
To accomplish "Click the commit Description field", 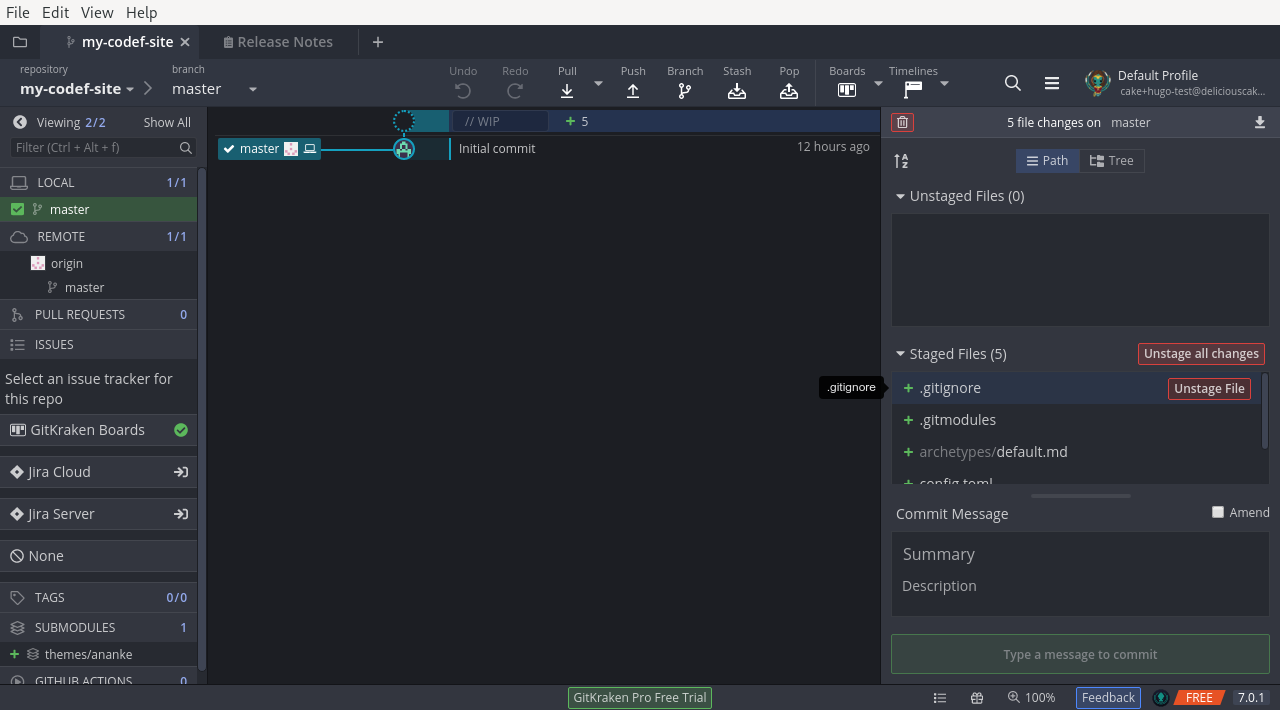I will tap(1080, 586).
